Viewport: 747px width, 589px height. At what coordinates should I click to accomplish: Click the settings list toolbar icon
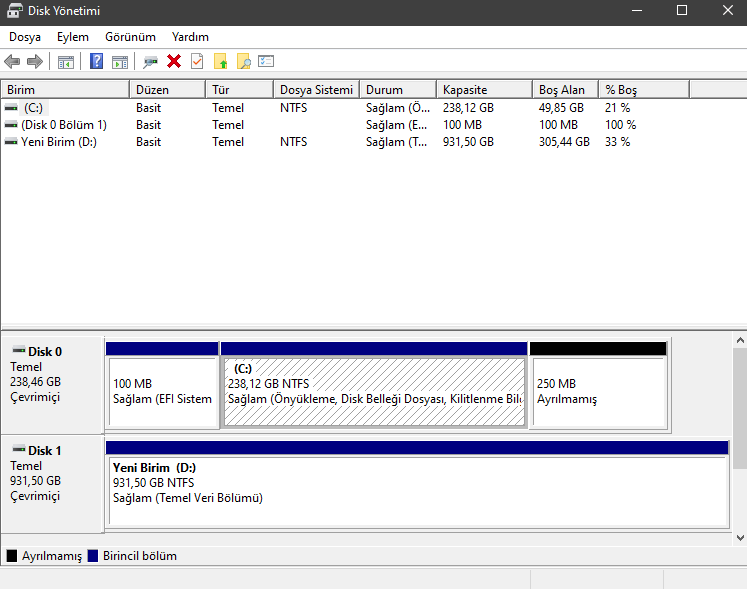[266, 61]
